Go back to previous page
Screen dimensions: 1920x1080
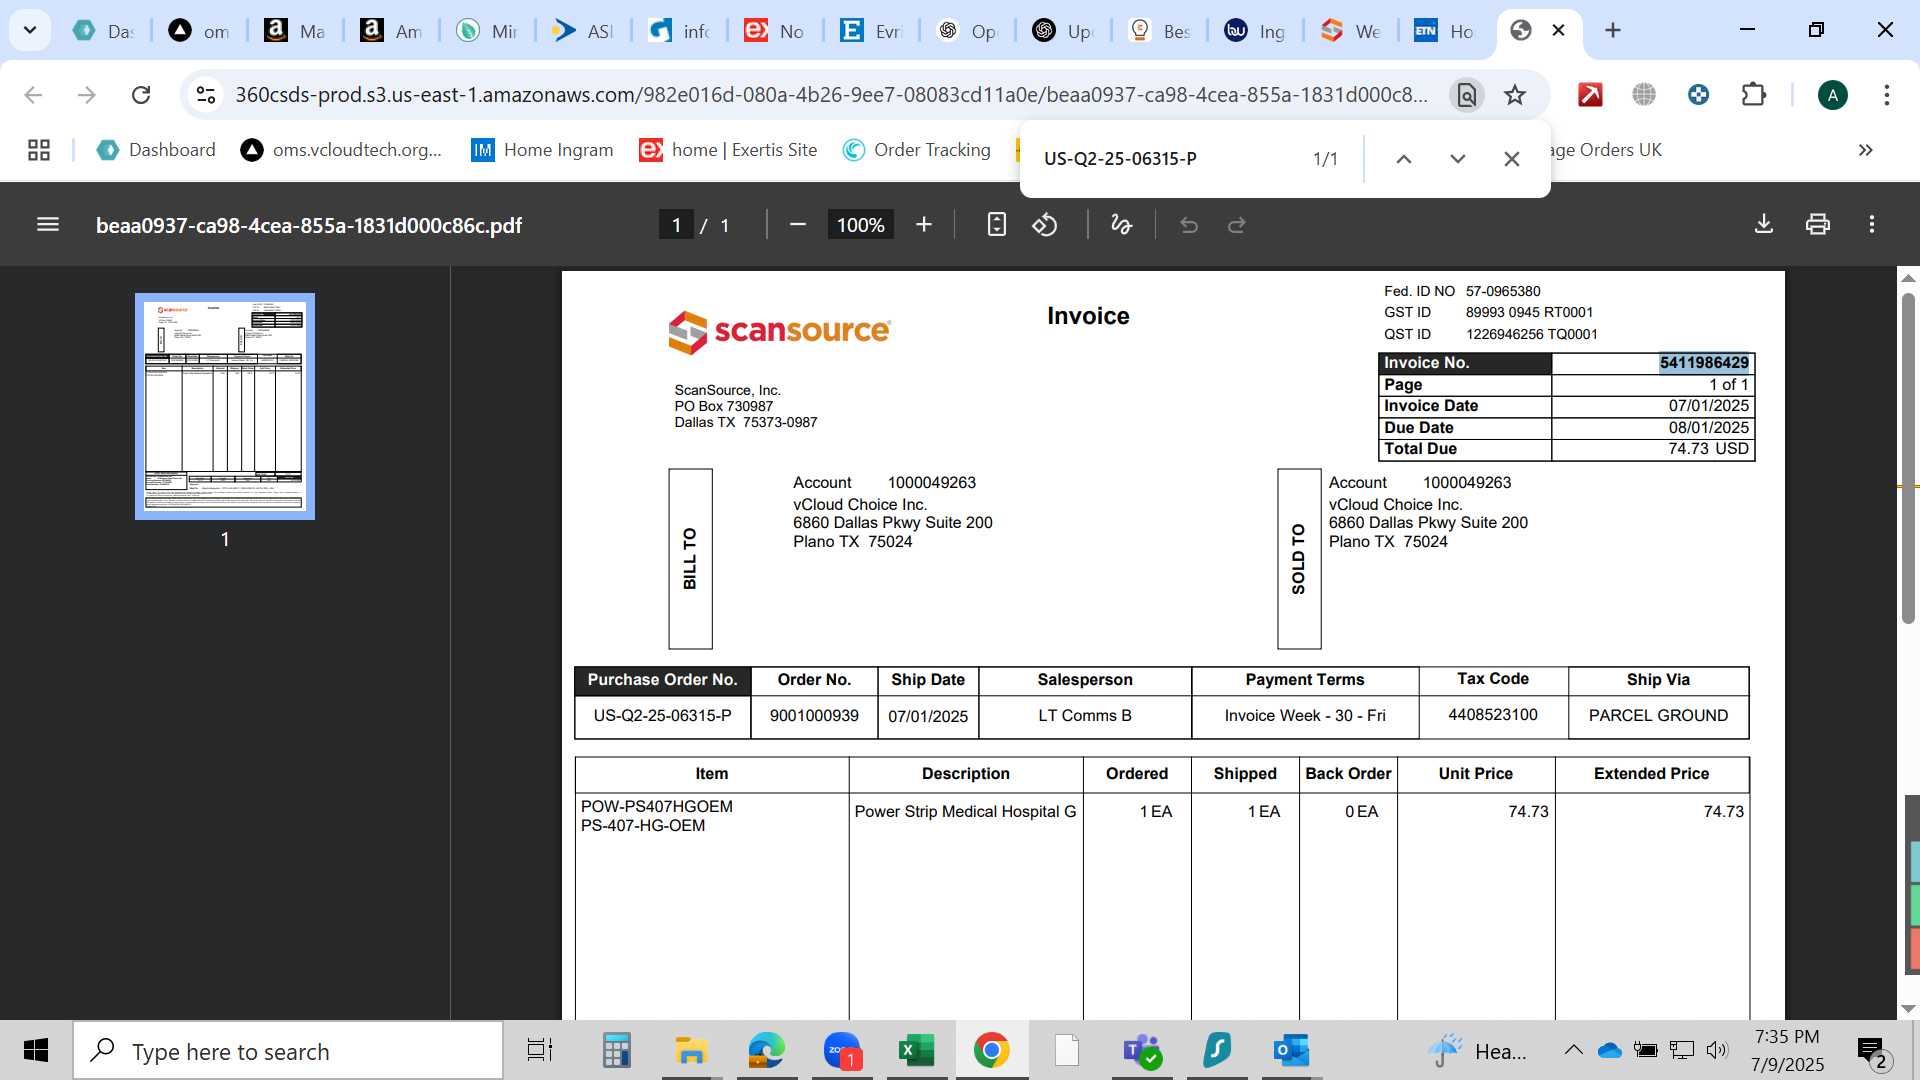click(33, 95)
